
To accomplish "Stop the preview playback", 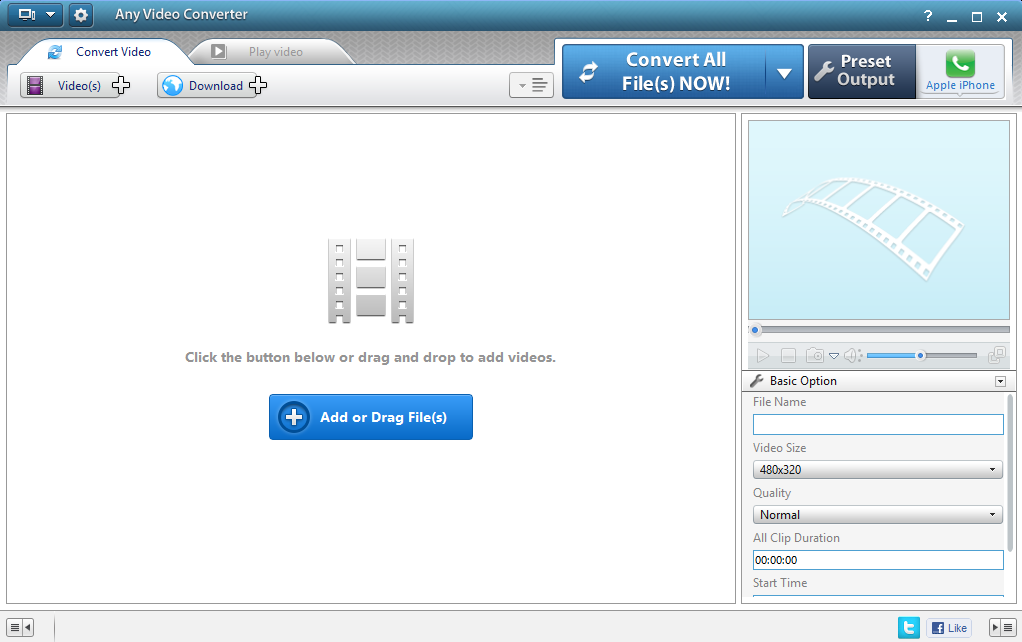I will [788, 356].
